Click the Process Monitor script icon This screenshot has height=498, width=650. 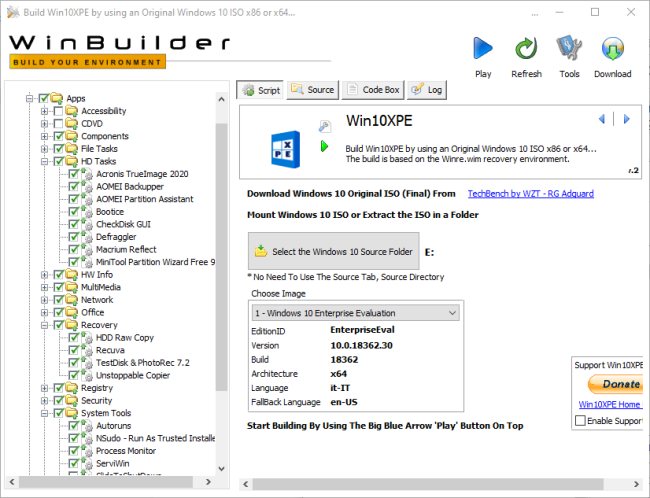tap(87, 451)
